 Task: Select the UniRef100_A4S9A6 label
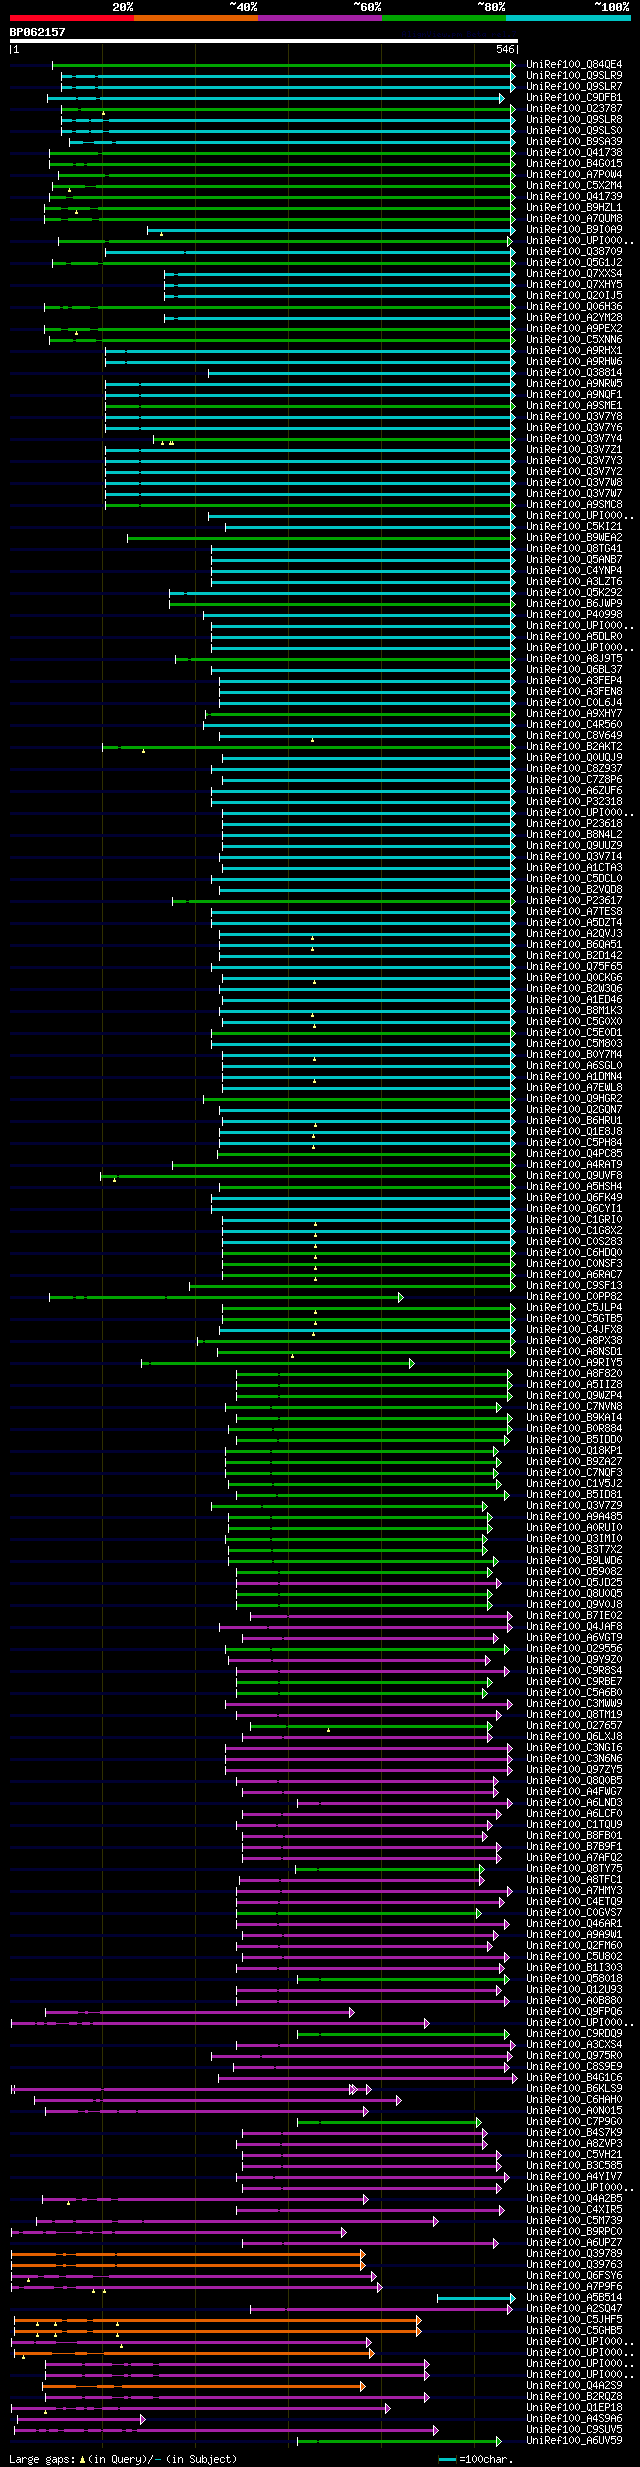574,2418
